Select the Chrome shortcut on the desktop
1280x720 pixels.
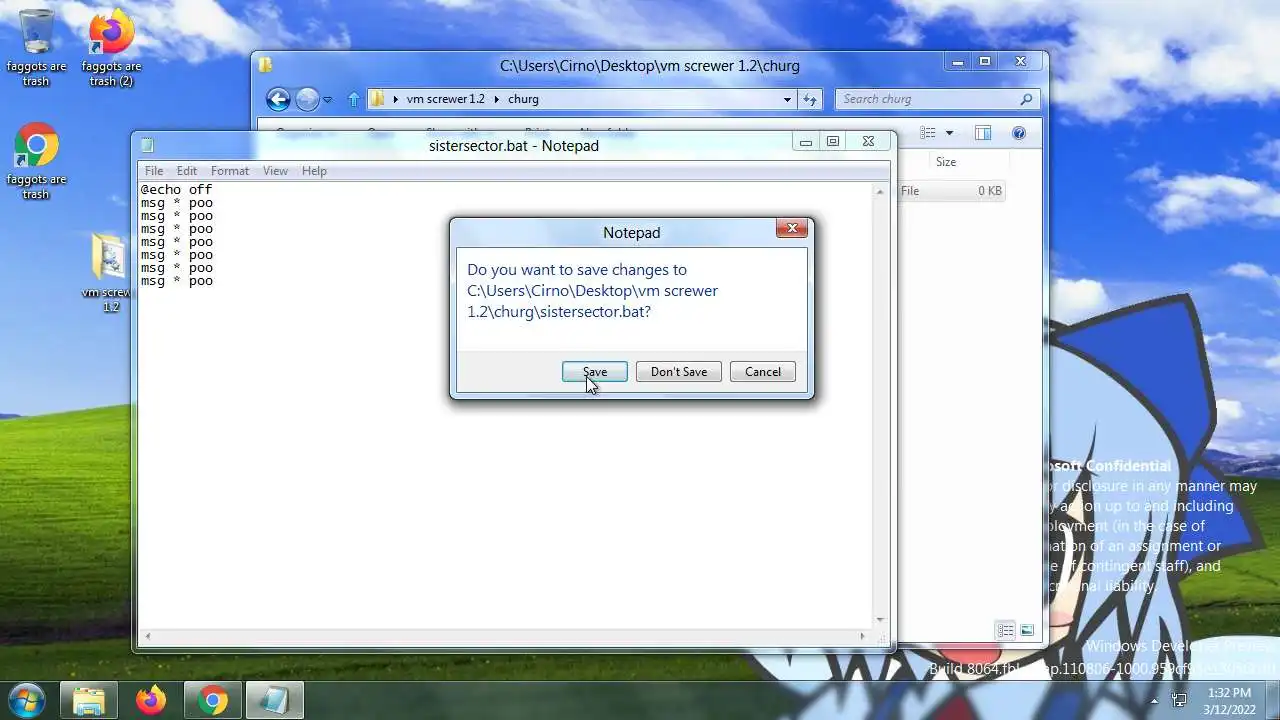(x=36, y=162)
